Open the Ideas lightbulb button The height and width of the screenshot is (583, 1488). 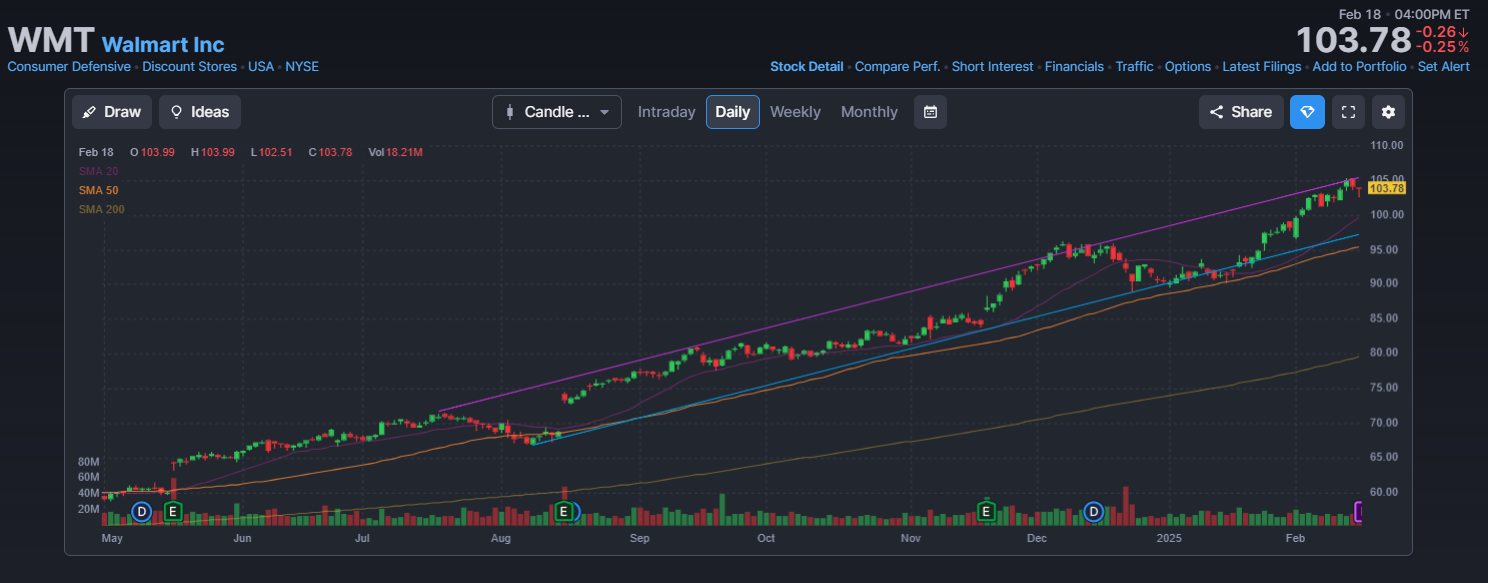[x=200, y=112]
